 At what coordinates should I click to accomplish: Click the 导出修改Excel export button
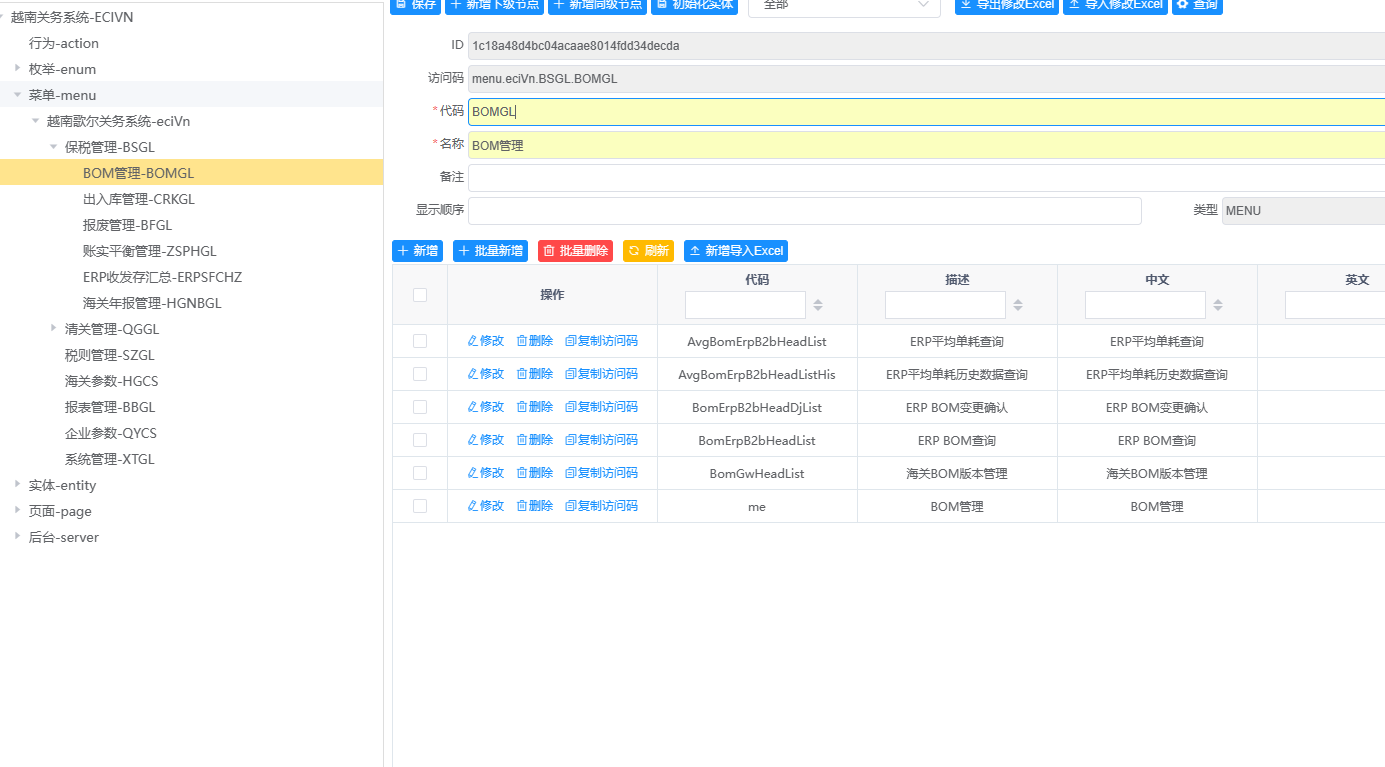click(x=1007, y=5)
